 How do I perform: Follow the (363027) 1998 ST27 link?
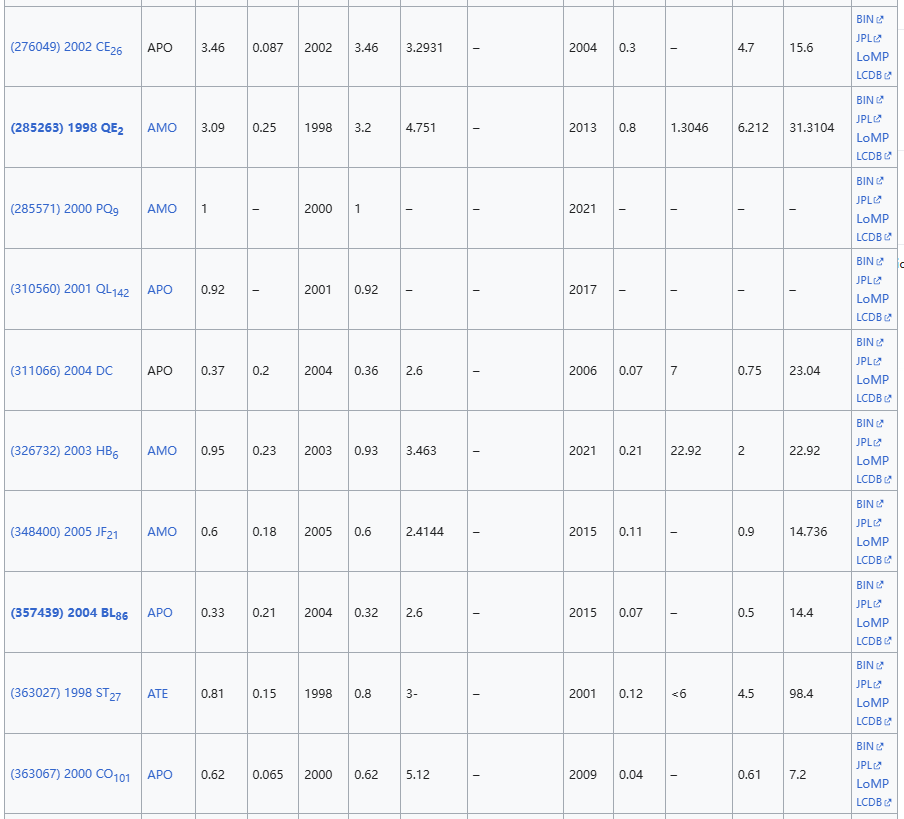(x=65, y=694)
